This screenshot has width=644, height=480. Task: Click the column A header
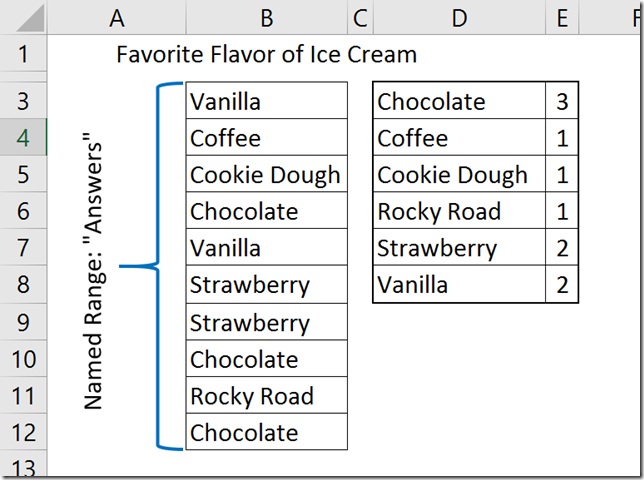coord(116,16)
